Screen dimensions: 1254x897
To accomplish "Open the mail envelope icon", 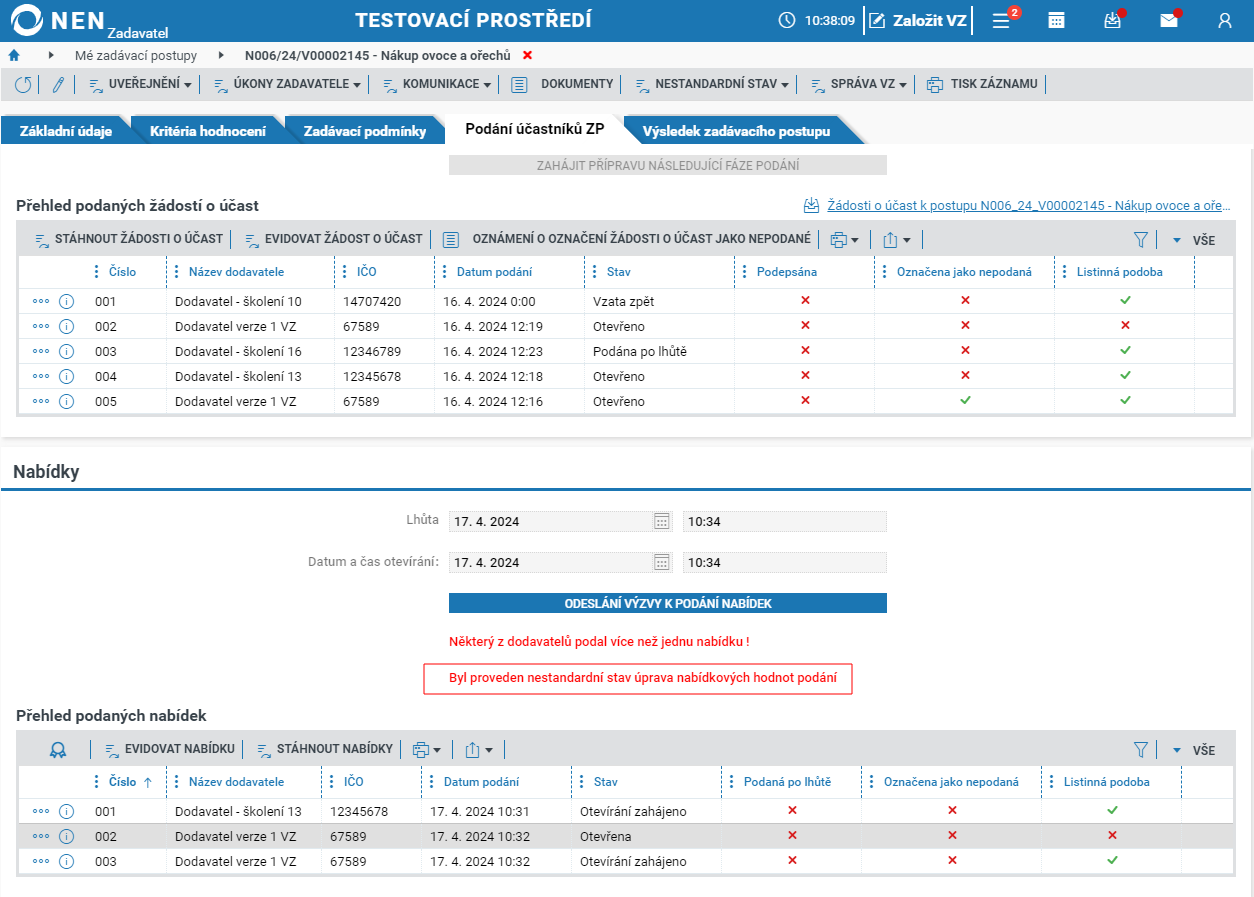I will tap(1169, 20).
